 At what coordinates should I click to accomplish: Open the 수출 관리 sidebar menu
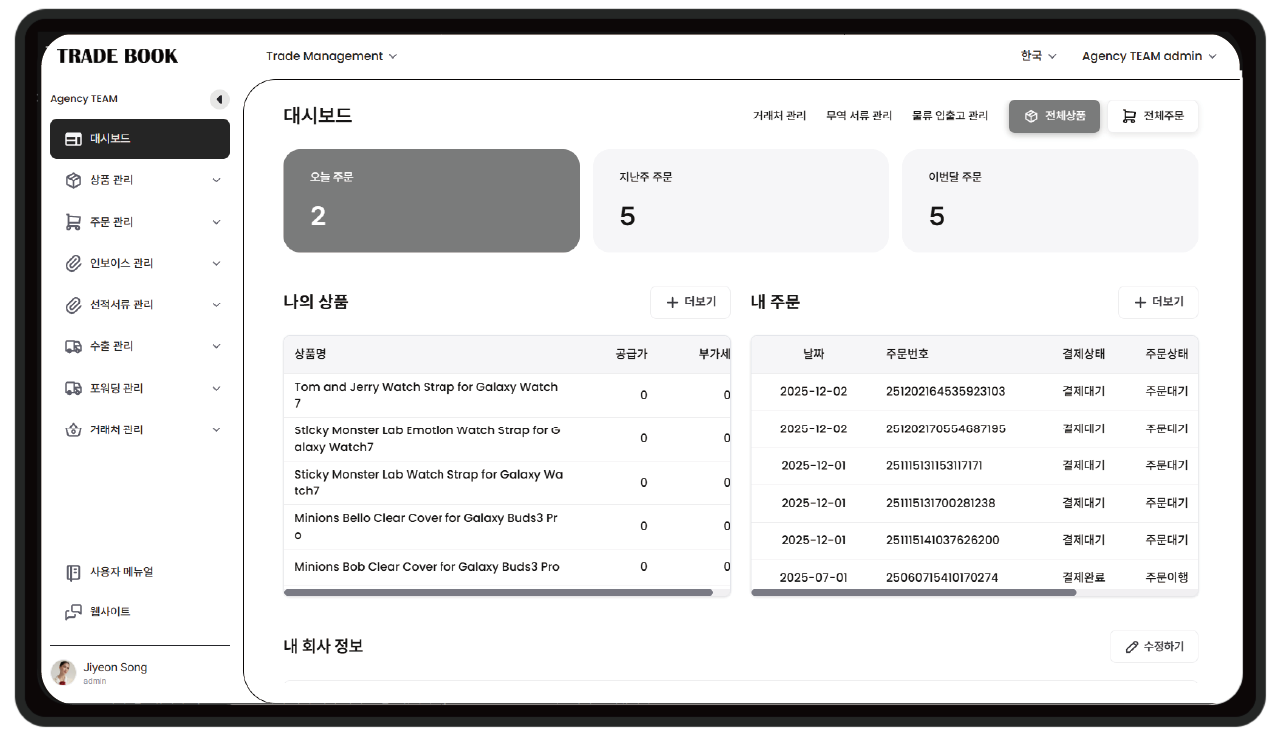(x=140, y=346)
